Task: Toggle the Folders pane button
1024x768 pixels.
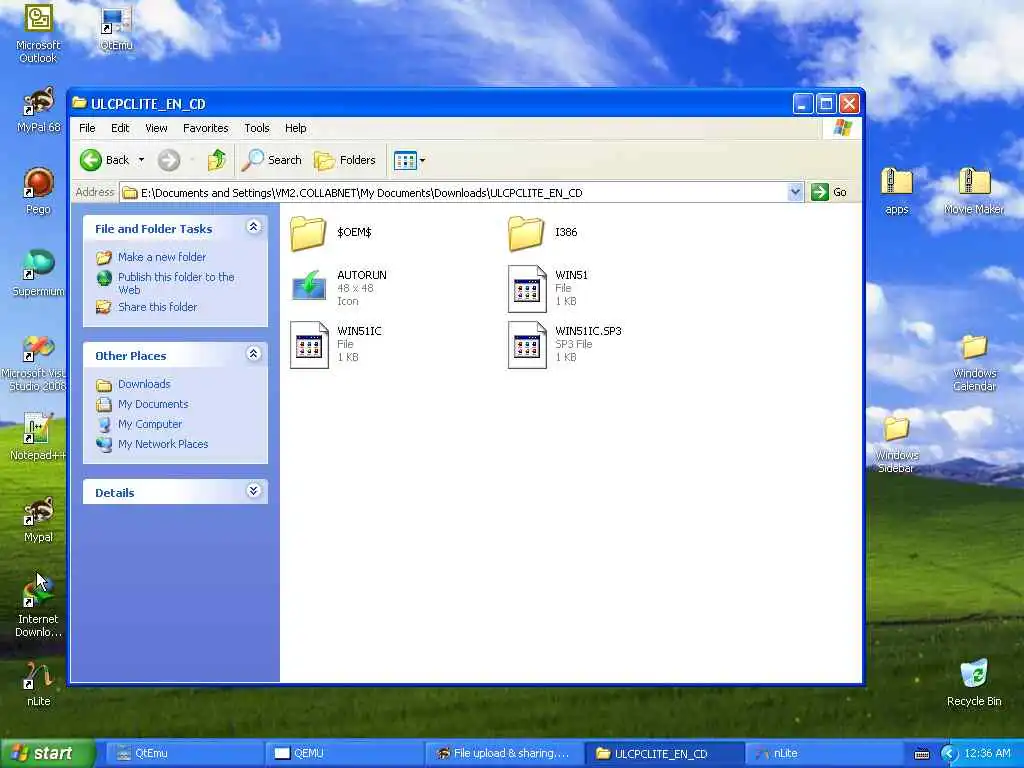Action: coord(345,160)
